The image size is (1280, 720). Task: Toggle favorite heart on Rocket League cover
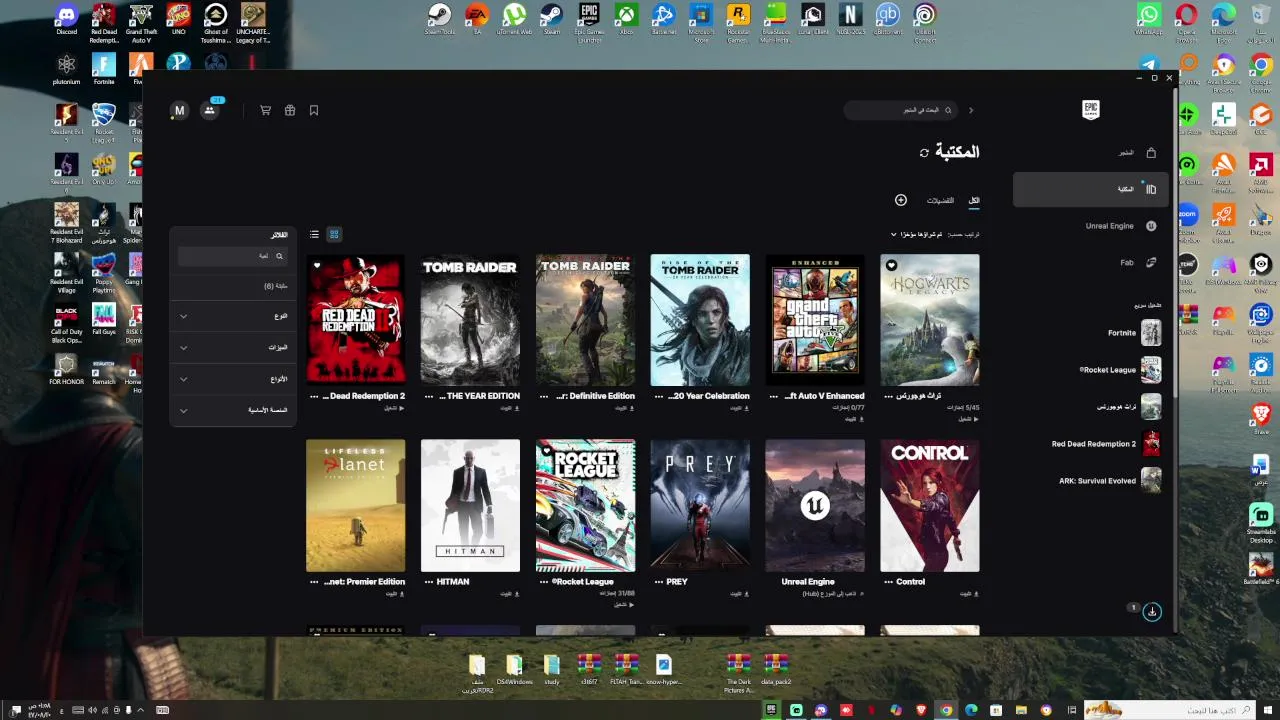coord(547,451)
